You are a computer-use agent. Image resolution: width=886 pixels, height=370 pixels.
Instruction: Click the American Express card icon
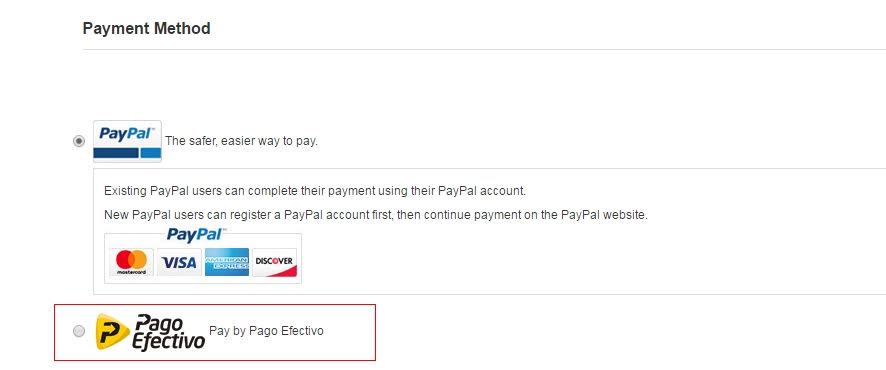click(x=227, y=262)
